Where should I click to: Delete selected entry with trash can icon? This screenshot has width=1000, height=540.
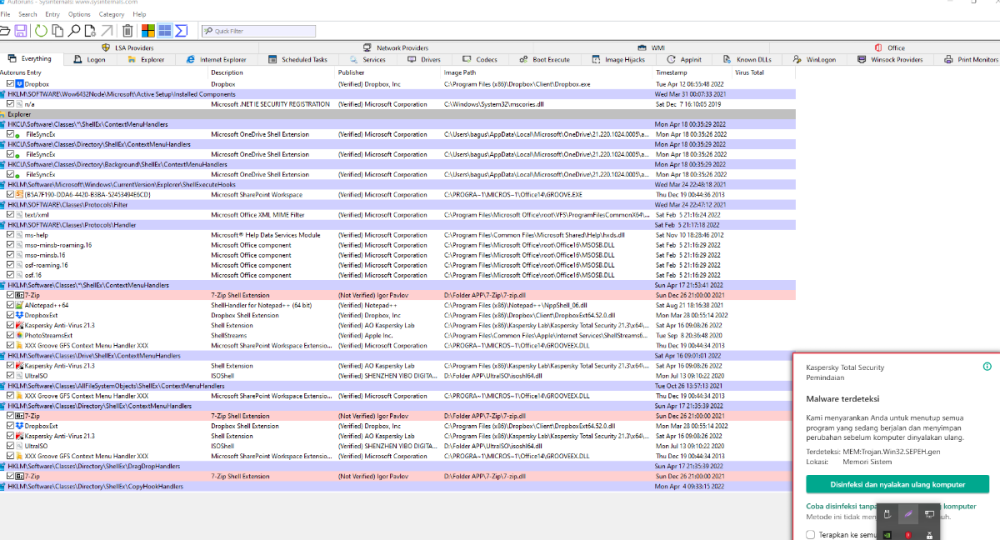pos(128,31)
